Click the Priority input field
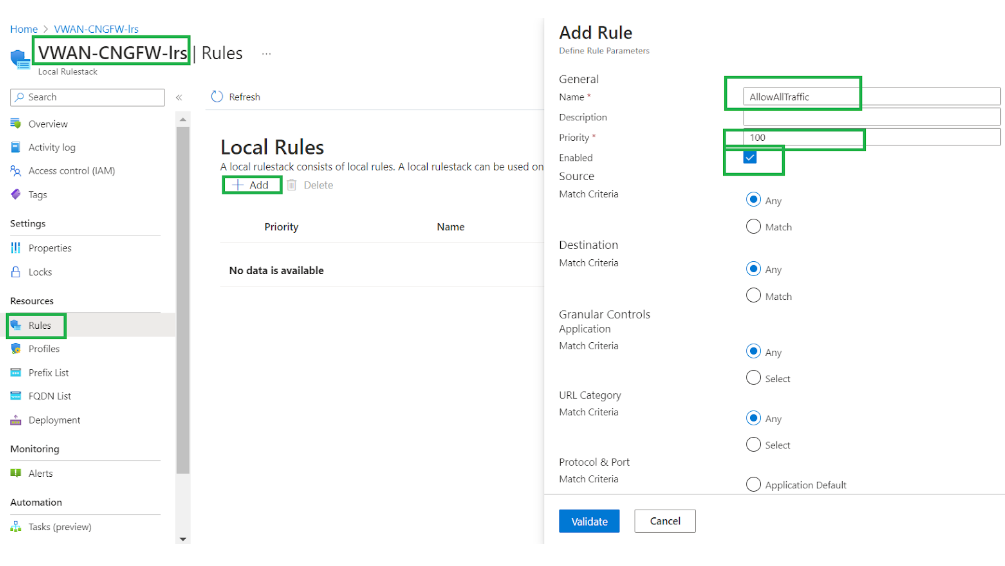This screenshot has height=566, width=1005. (870, 137)
